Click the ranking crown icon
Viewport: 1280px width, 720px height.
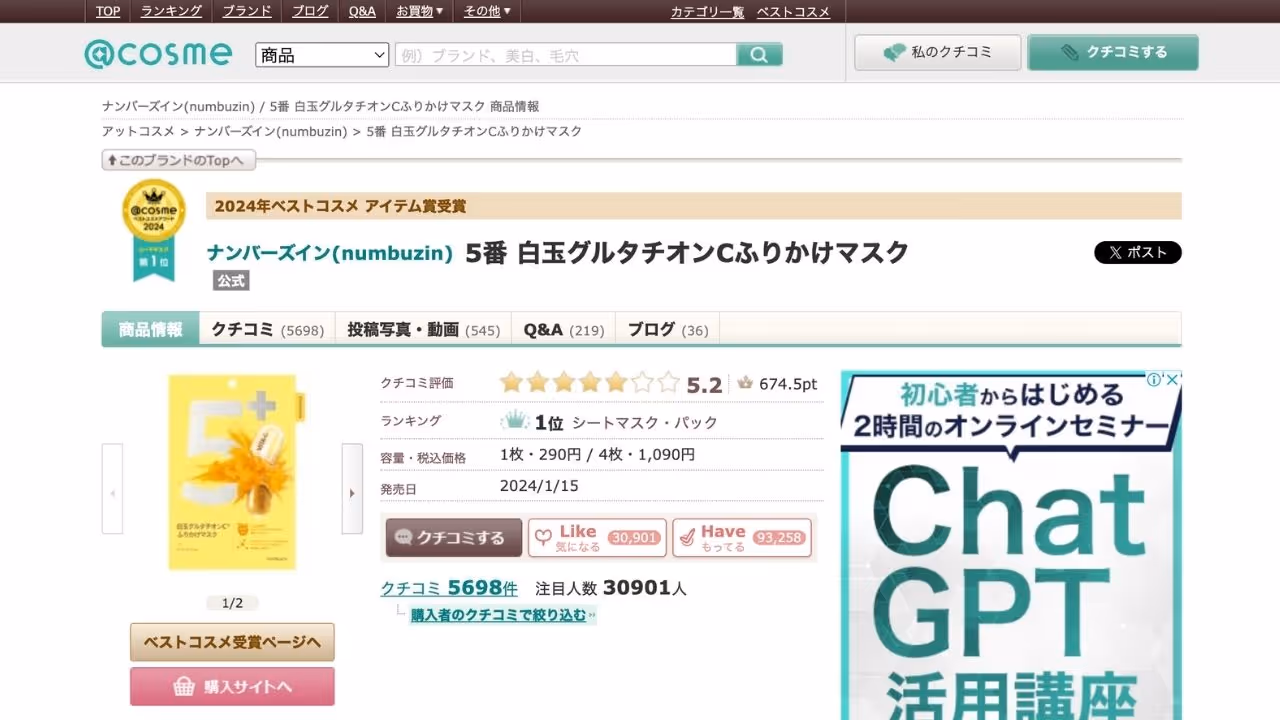tap(514, 421)
